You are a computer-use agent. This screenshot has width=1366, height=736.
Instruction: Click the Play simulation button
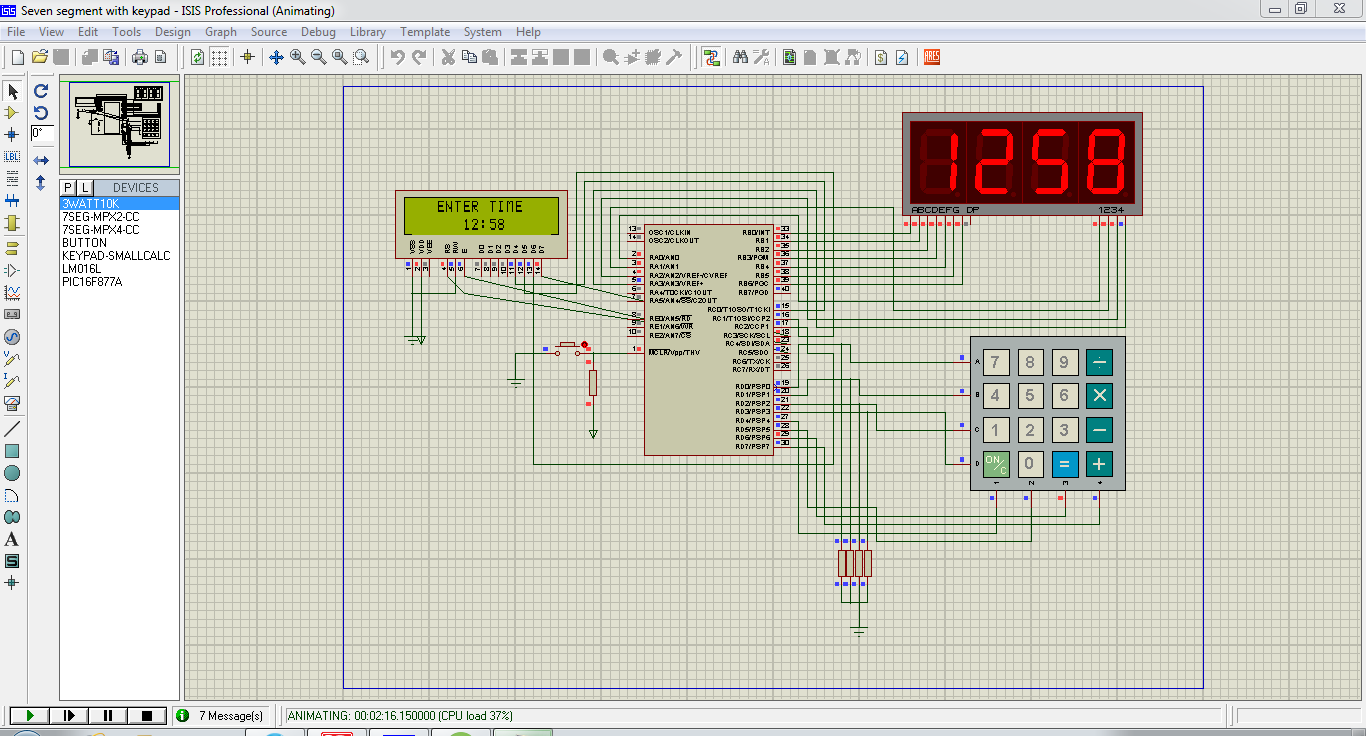tap(30, 715)
